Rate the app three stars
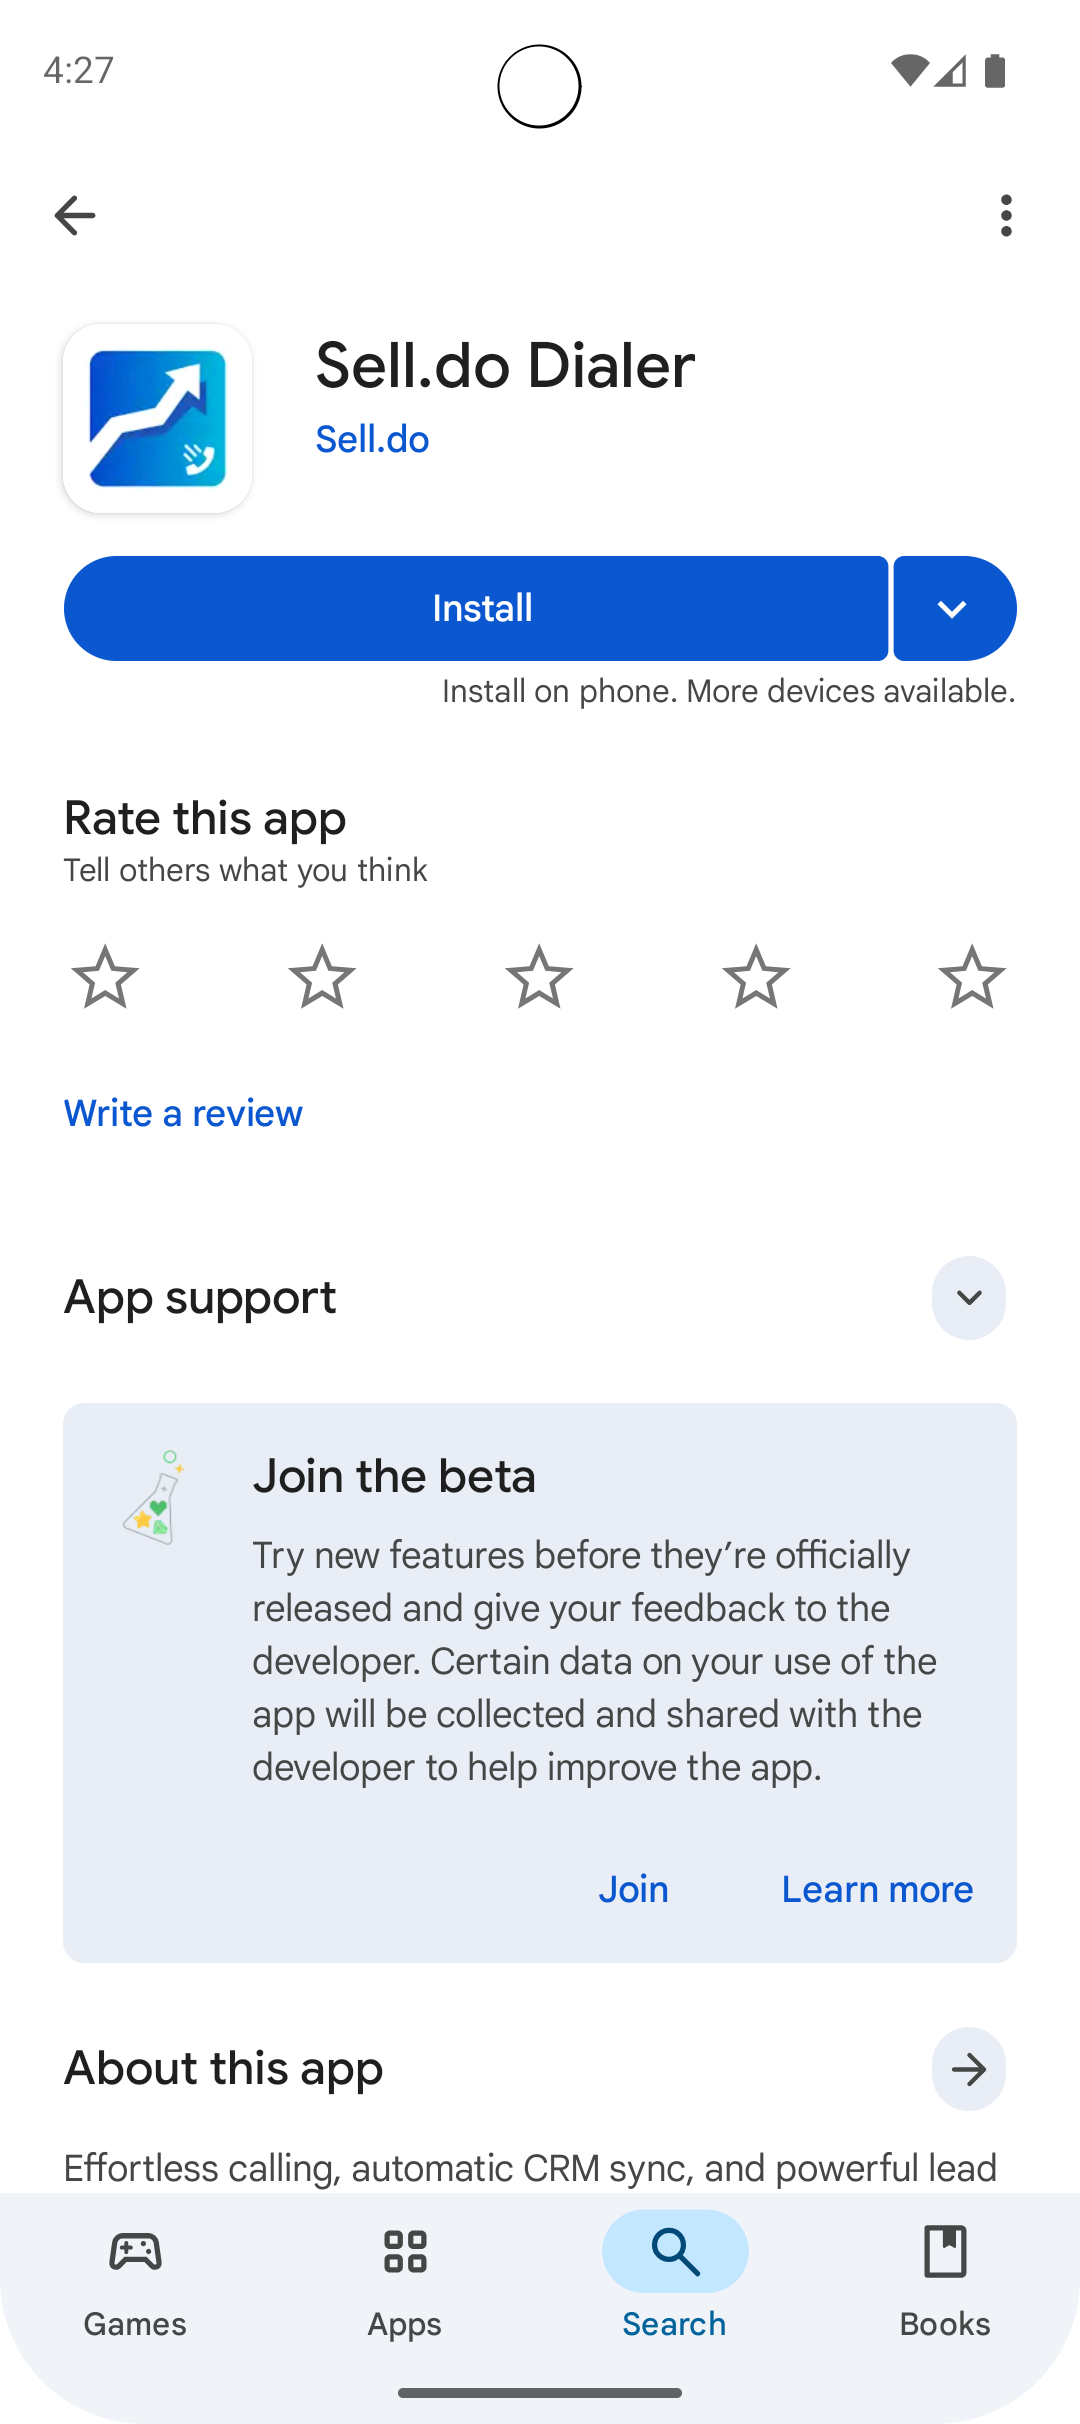 tap(539, 977)
